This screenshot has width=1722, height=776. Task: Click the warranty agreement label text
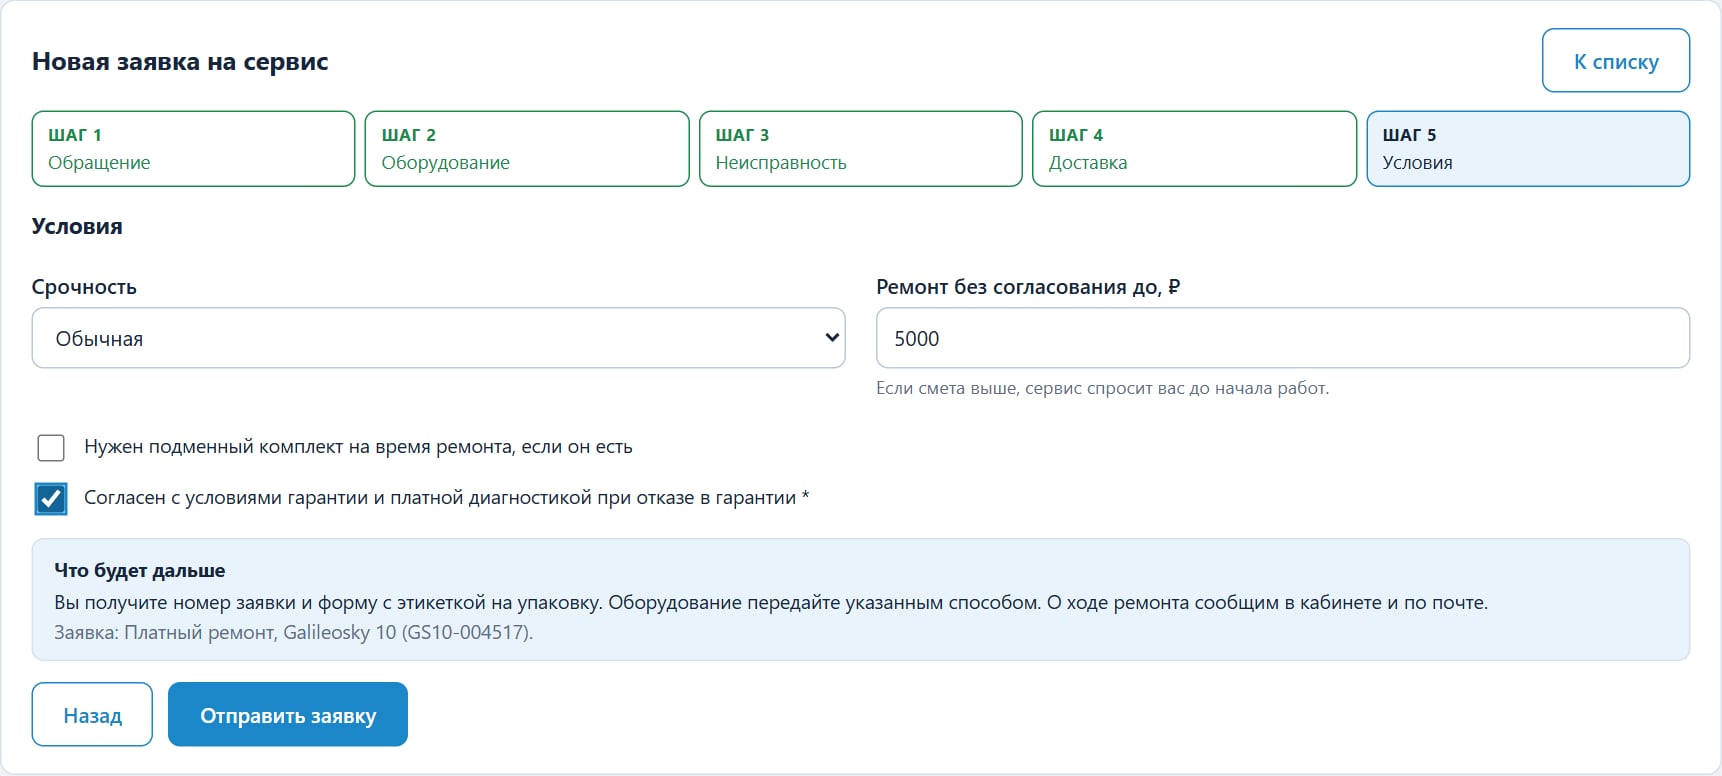[446, 498]
